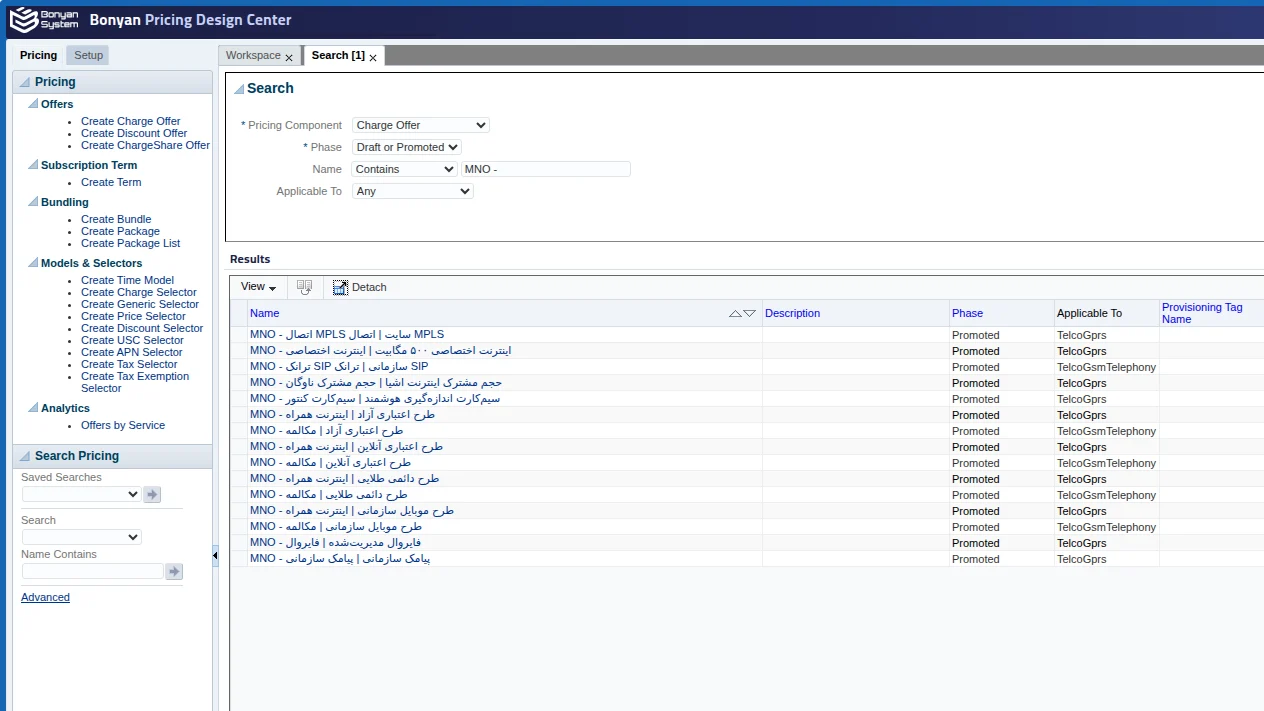Screen dimensions: 1264x711
Task: Click the Advanced search link
Action: (x=45, y=597)
